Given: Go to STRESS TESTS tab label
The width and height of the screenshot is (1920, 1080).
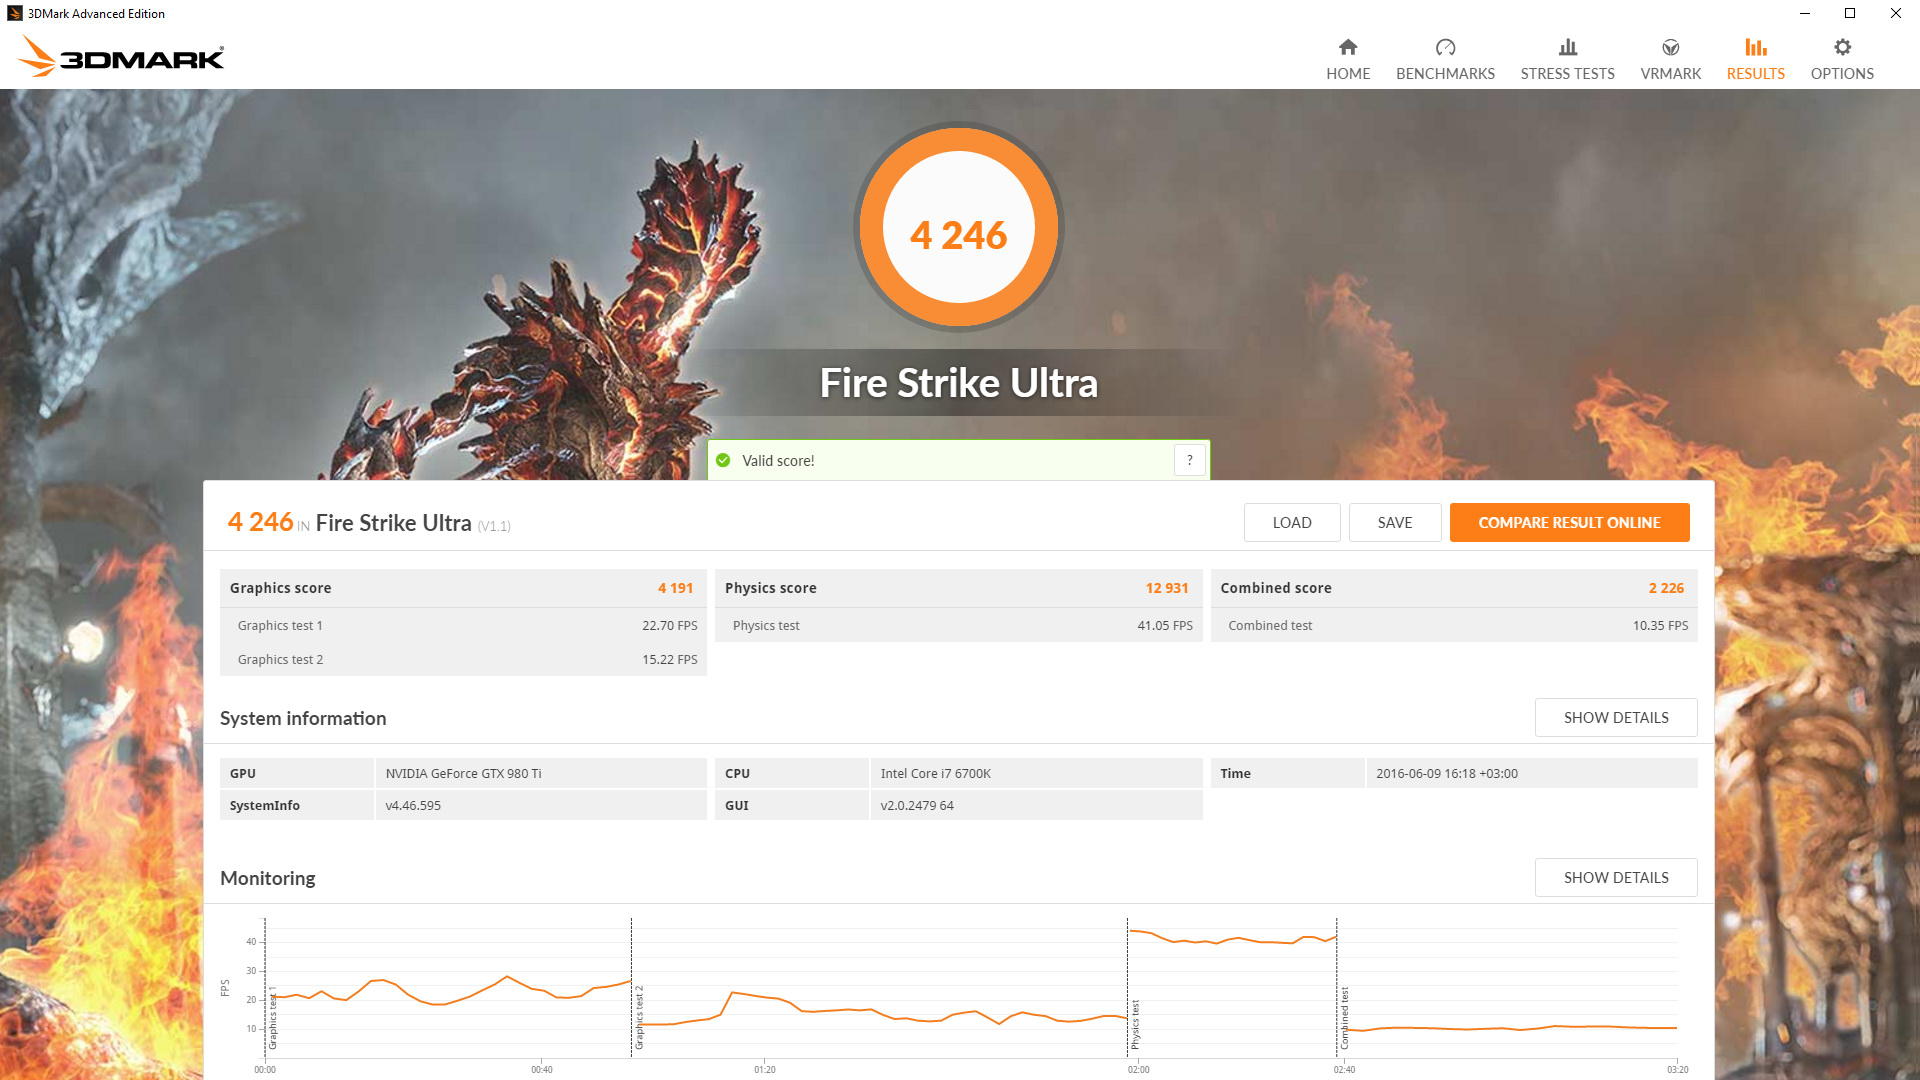Looking at the screenshot, I should tap(1567, 74).
